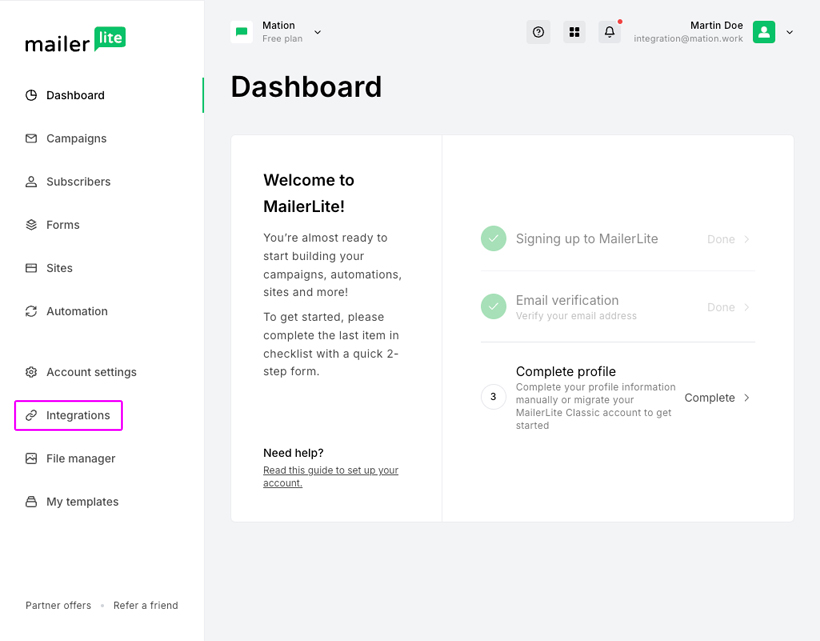The height and width of the screenshot is (641, 820).
Task: Open the apps grid icon
Action: [574, 32]
